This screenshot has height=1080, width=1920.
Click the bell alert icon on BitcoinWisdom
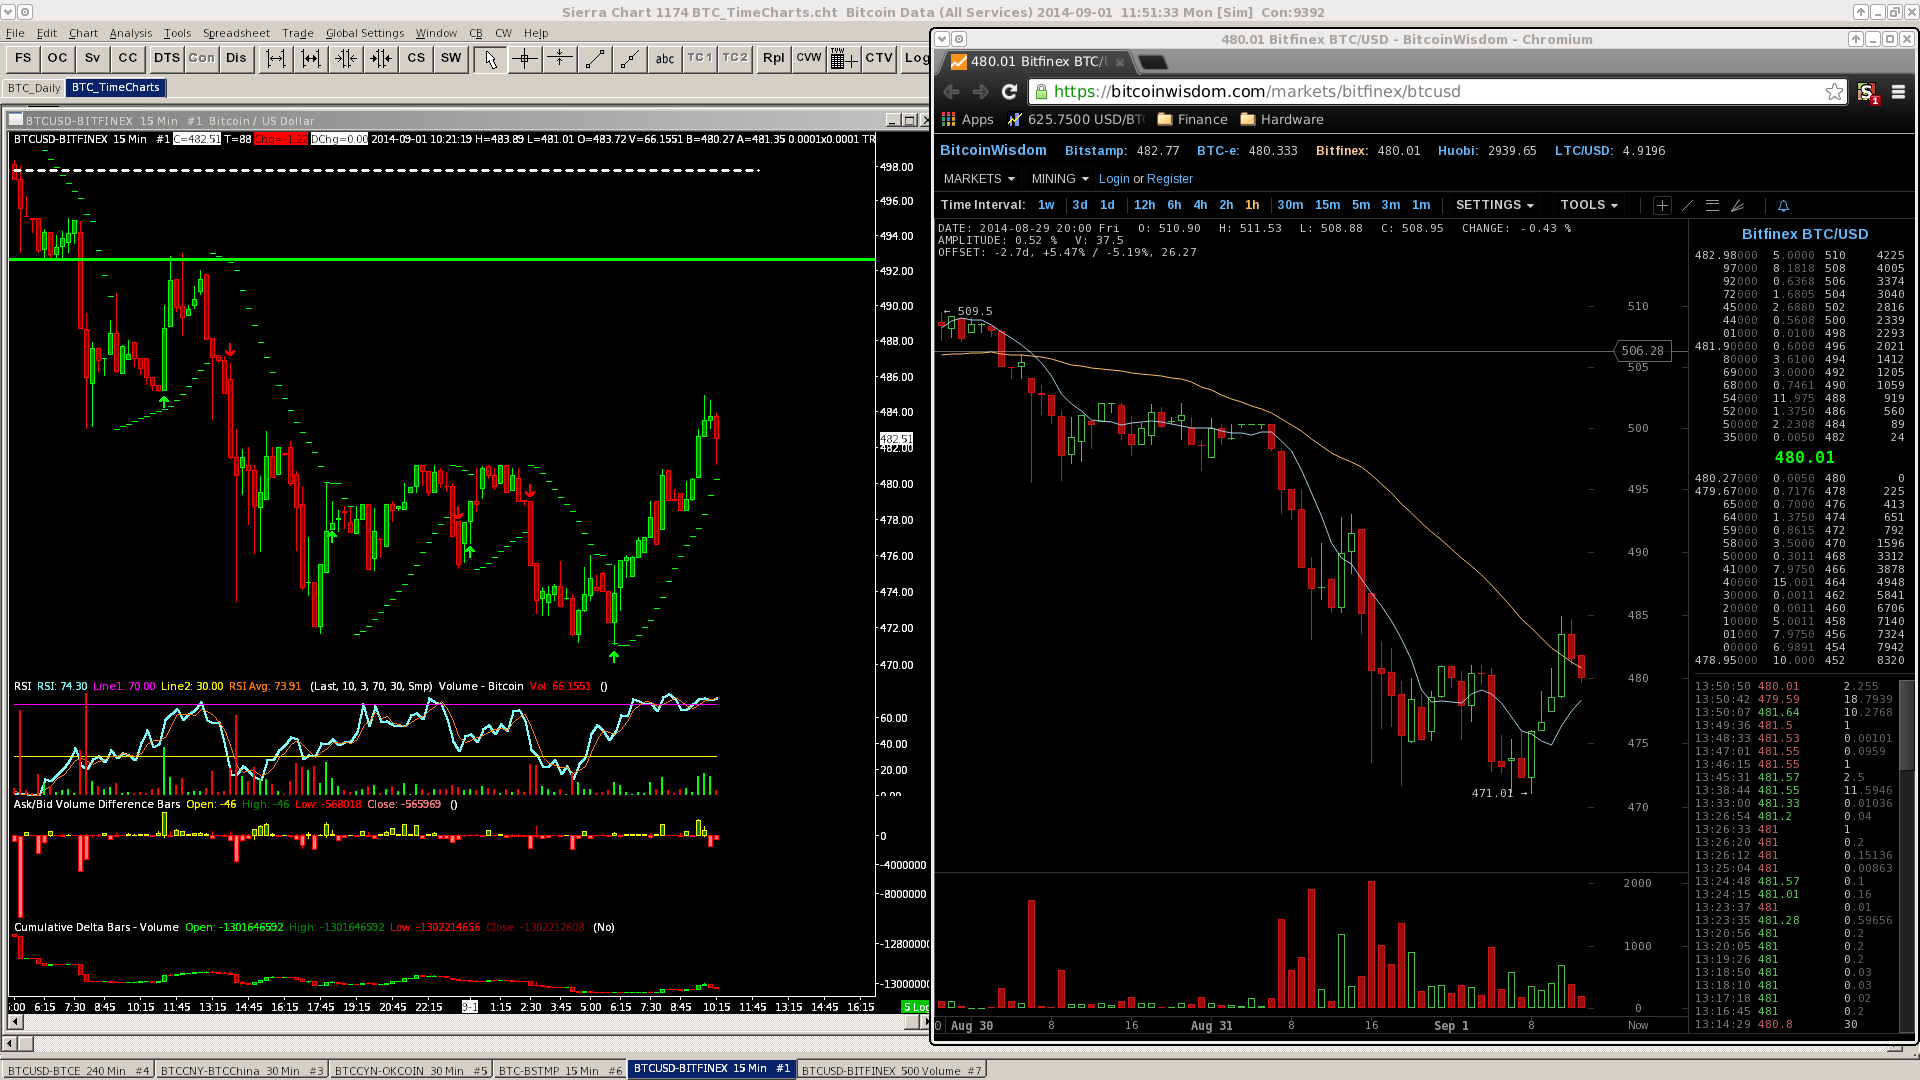pyautogui.click(x=1783, y=206)
